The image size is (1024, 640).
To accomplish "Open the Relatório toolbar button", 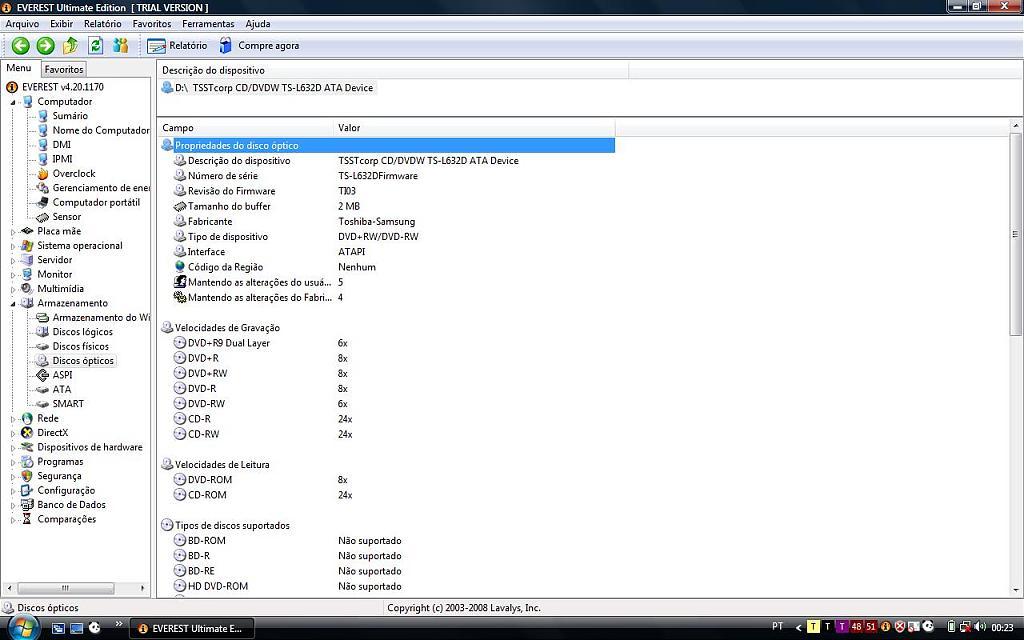I will [177, 46].
